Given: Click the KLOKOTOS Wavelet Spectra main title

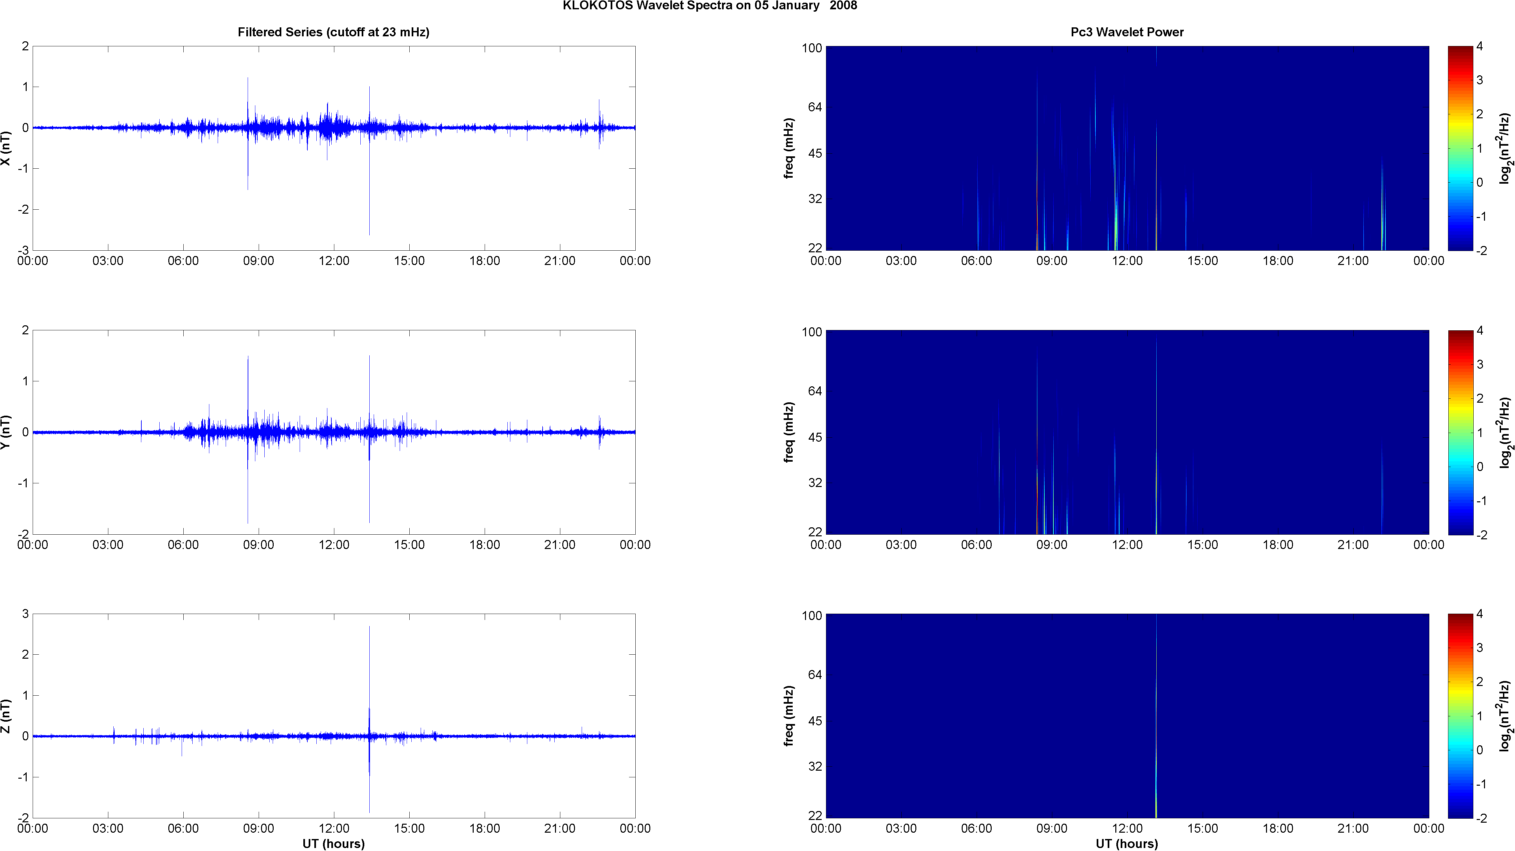Looking at the screenshot, I should (x=709, y=6).
